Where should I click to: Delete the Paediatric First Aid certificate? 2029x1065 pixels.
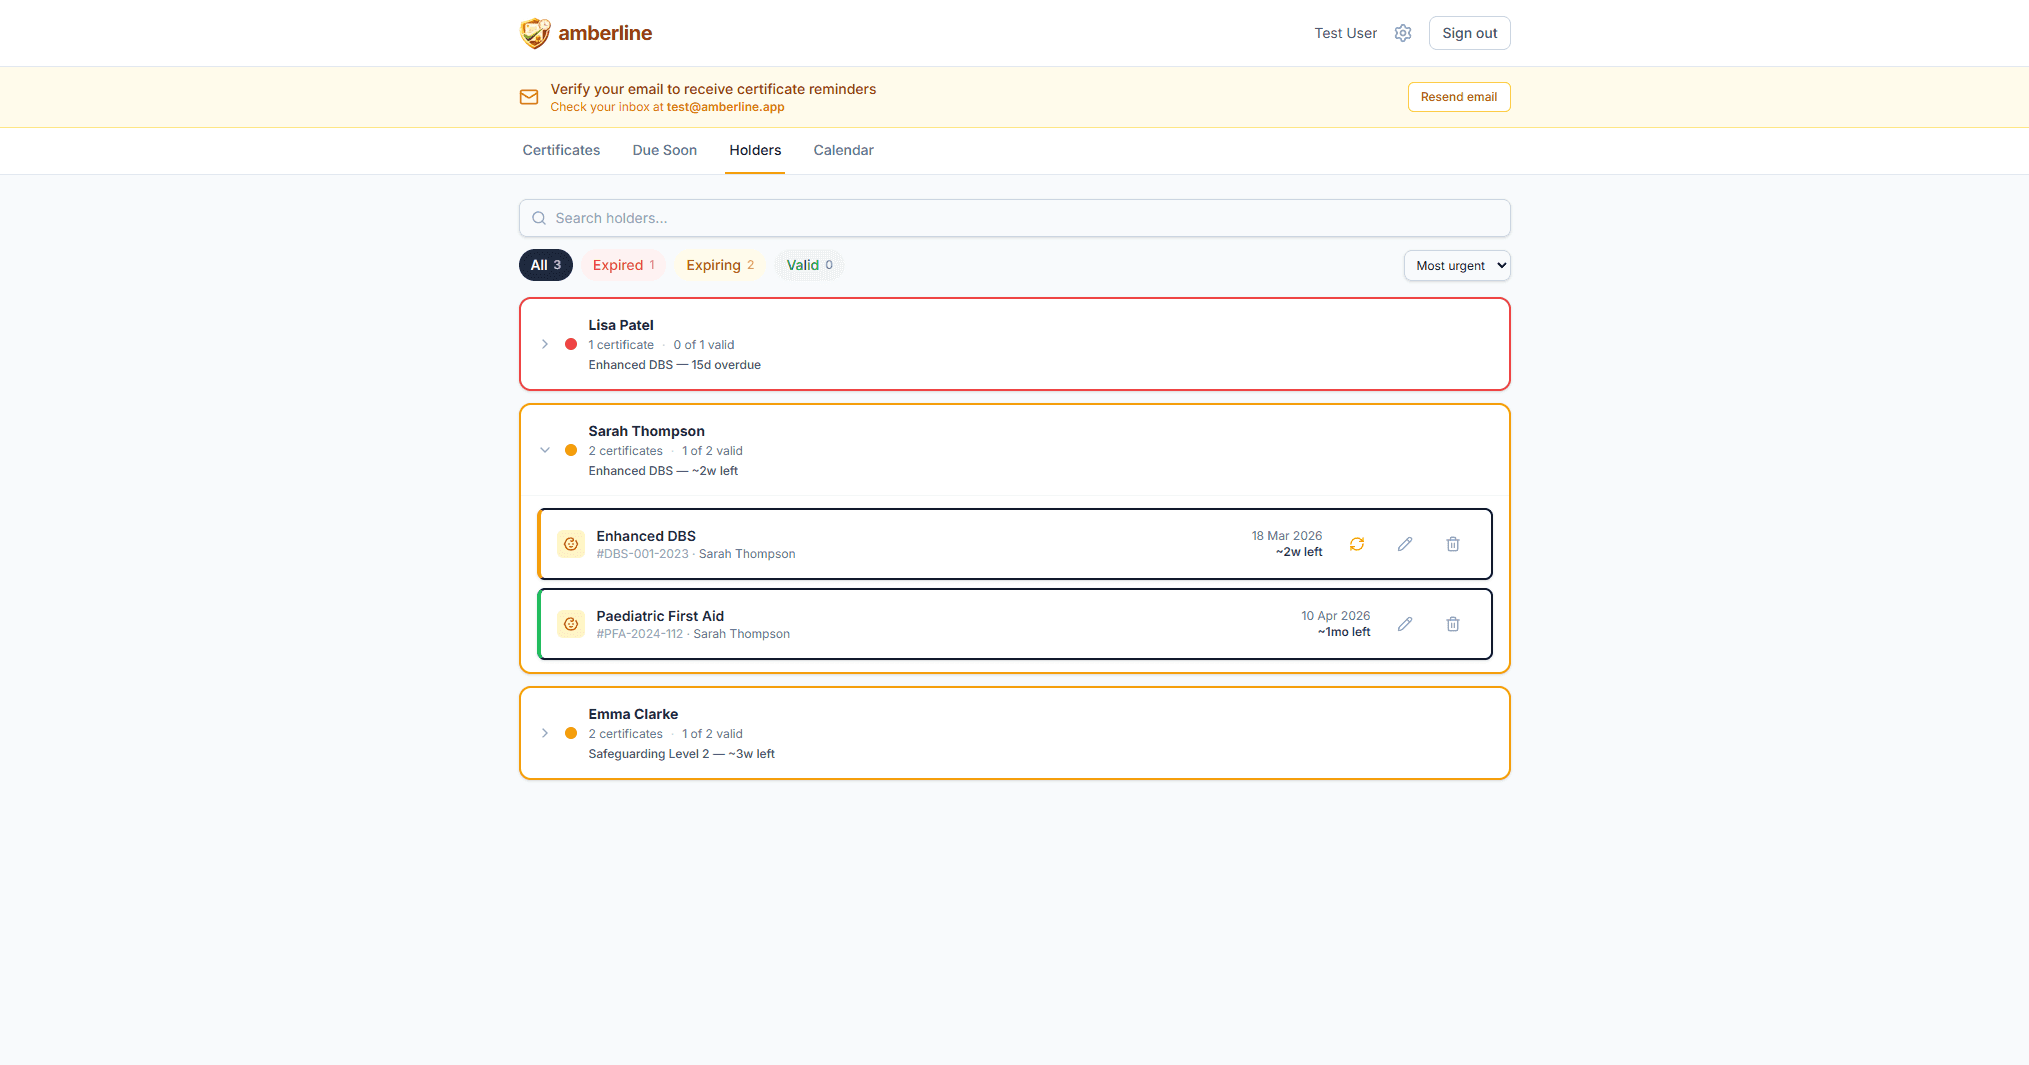[1452, 624]
